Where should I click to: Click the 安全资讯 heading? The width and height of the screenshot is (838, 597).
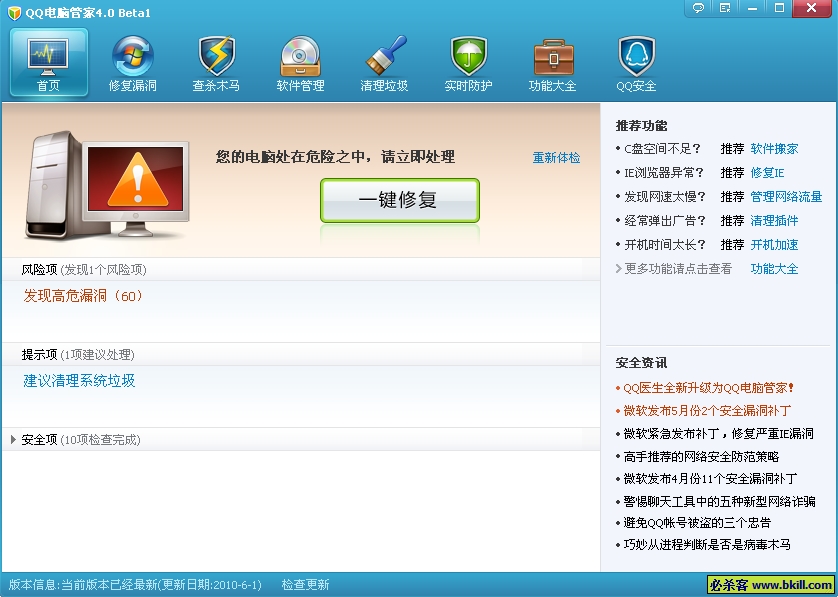click(641, 363)
